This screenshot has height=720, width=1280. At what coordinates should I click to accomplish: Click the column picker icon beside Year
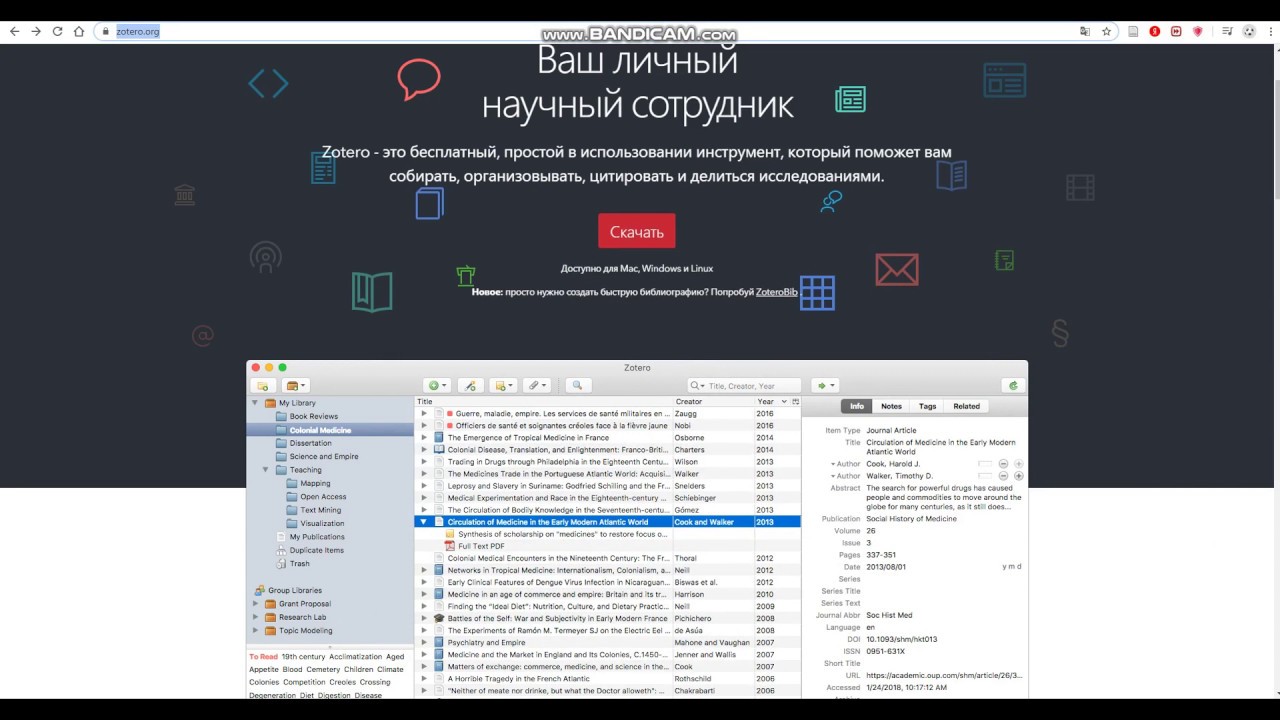point(796,402)
